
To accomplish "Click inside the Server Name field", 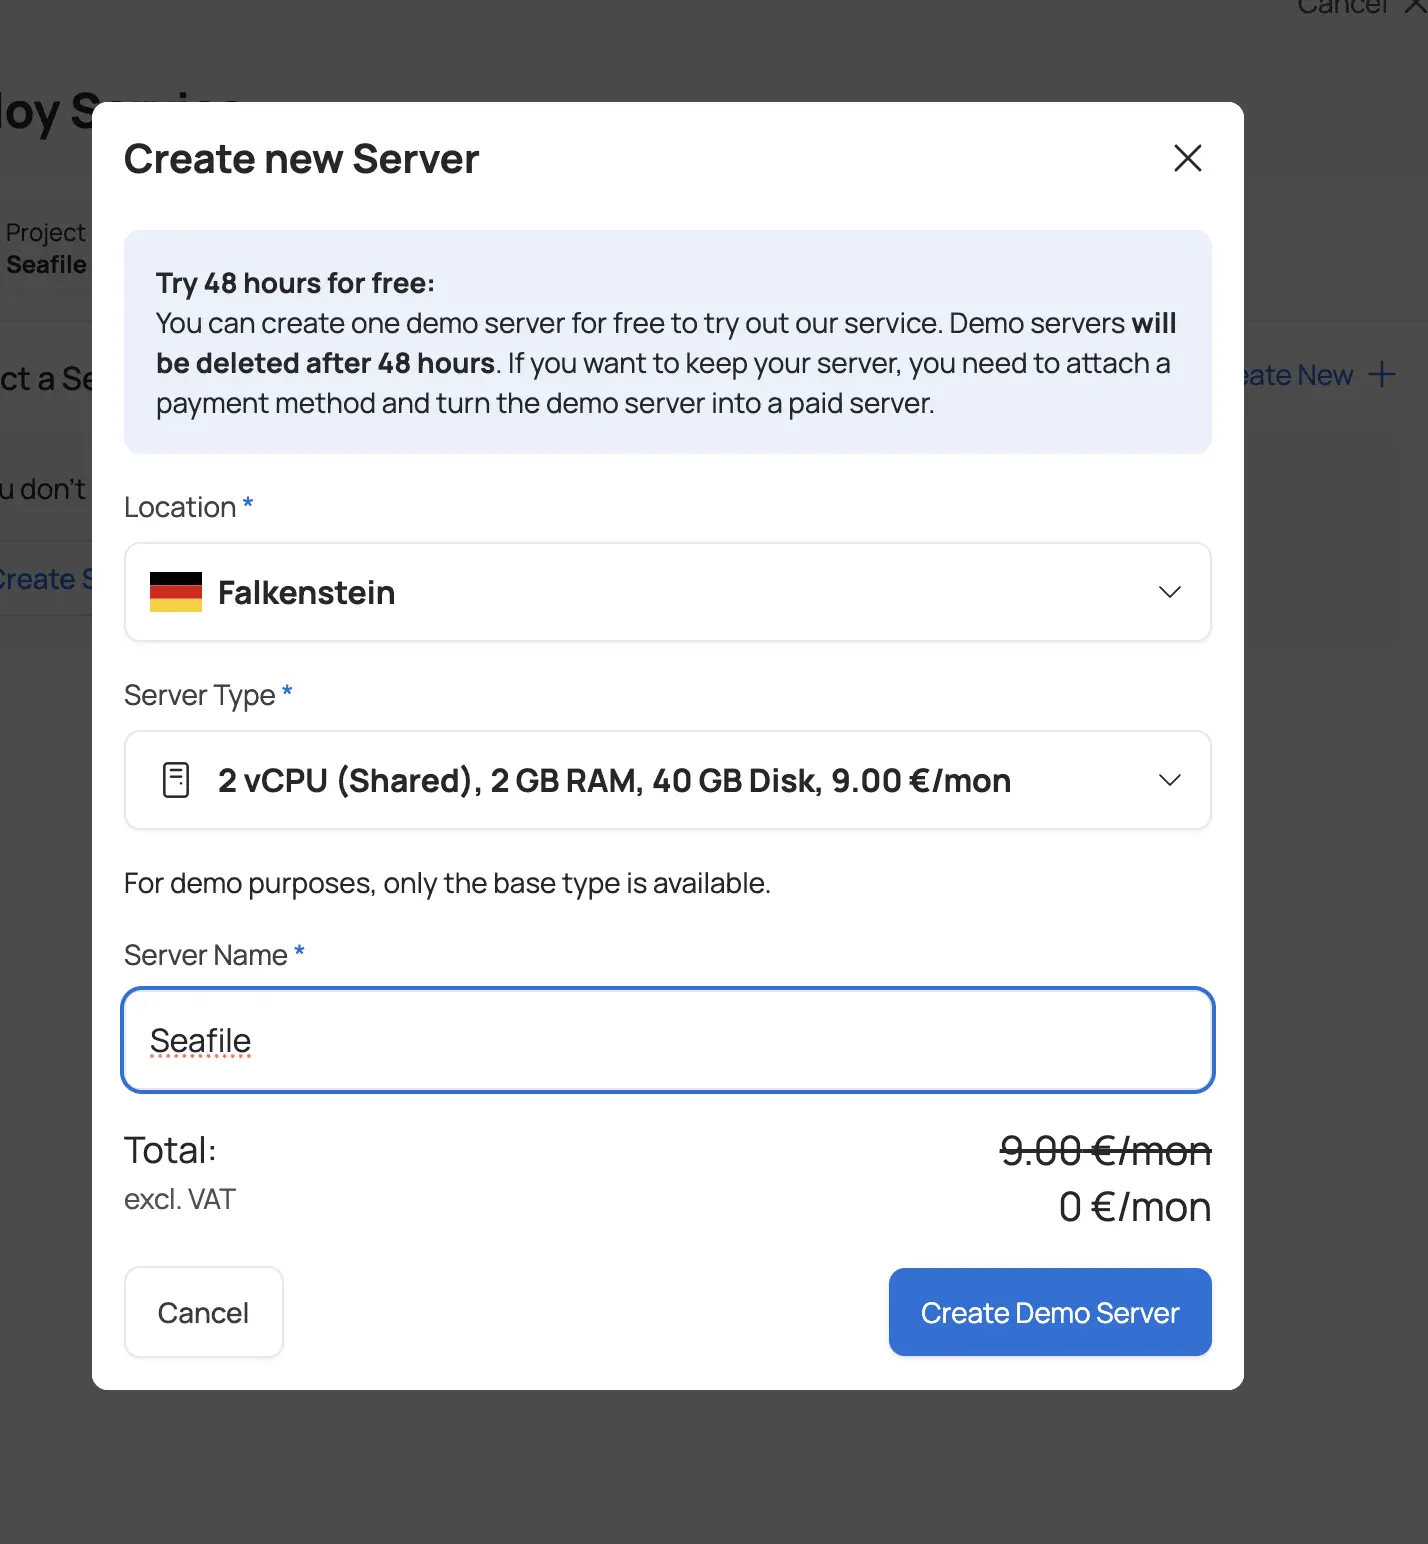I will [x=667, y=1040].
